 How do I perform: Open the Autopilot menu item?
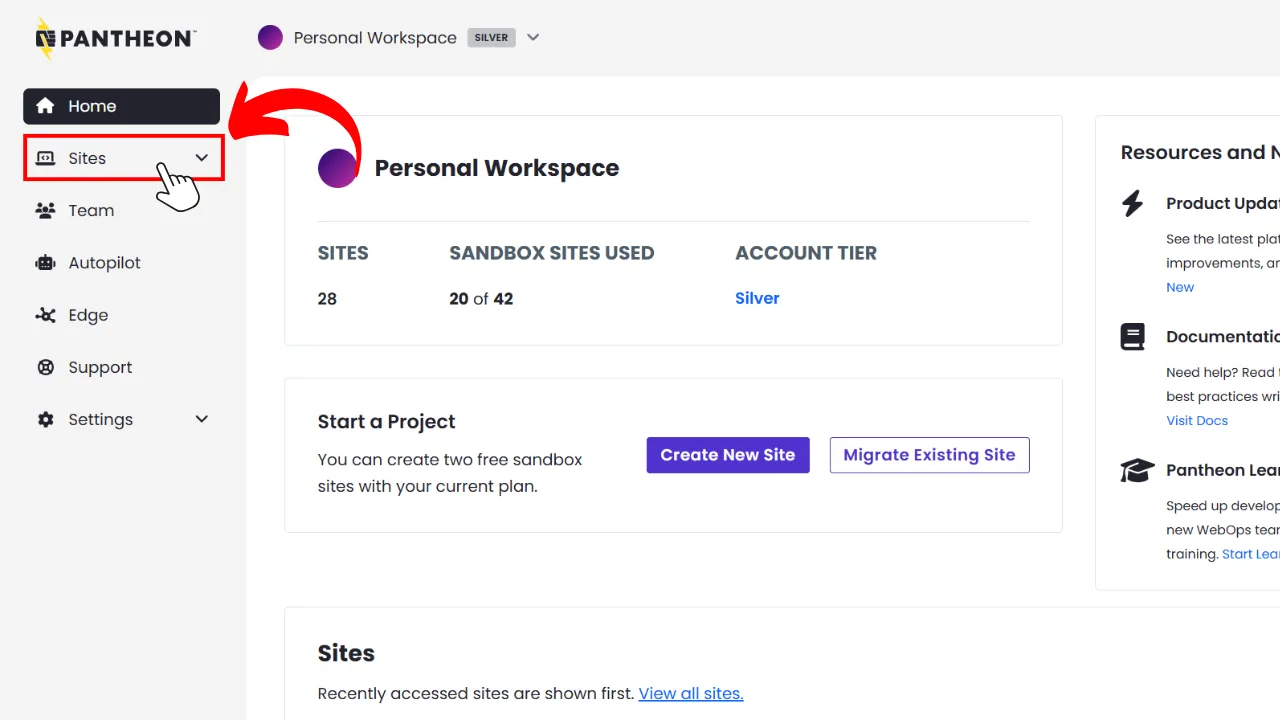coord(104,263)
